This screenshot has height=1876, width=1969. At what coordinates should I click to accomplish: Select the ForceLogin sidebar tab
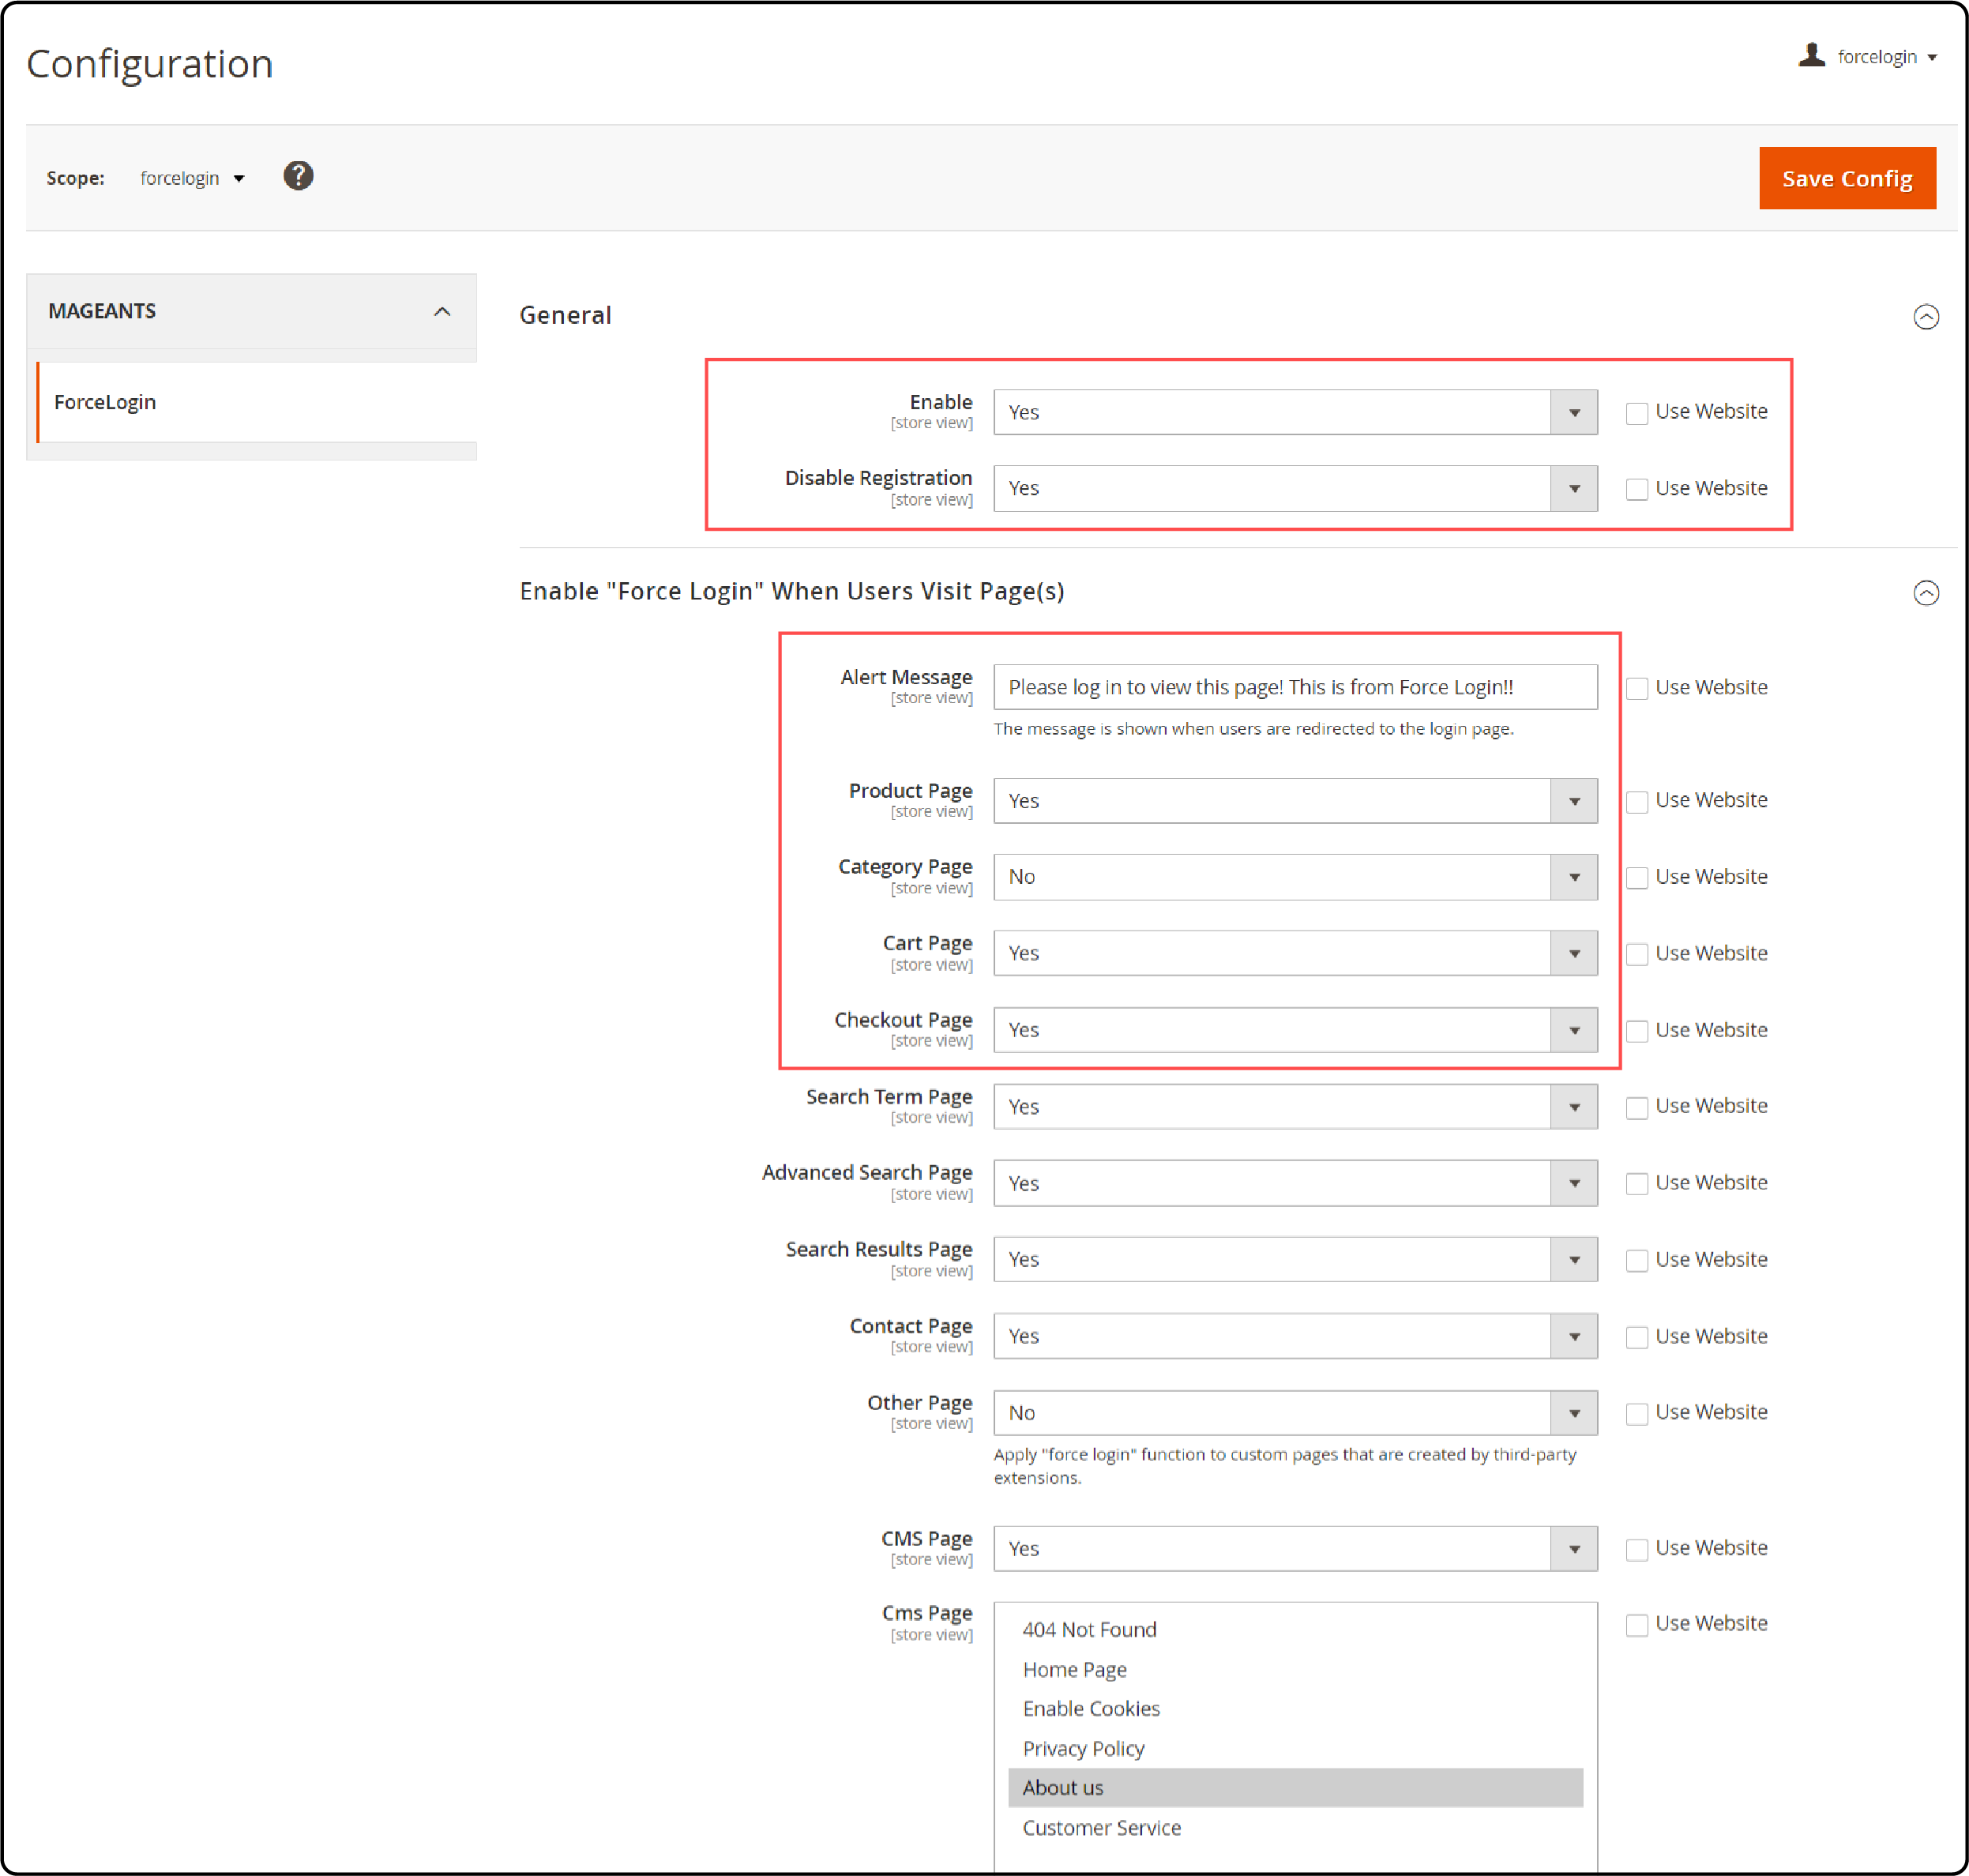[257, 402]
